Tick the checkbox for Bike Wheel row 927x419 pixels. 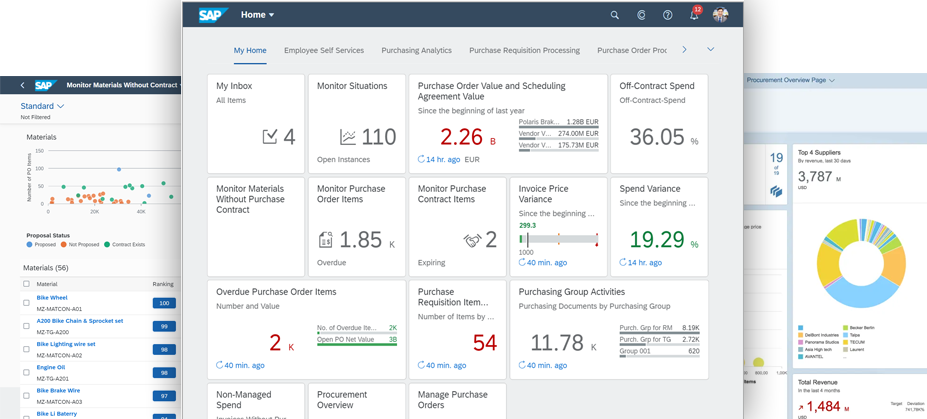26,302
